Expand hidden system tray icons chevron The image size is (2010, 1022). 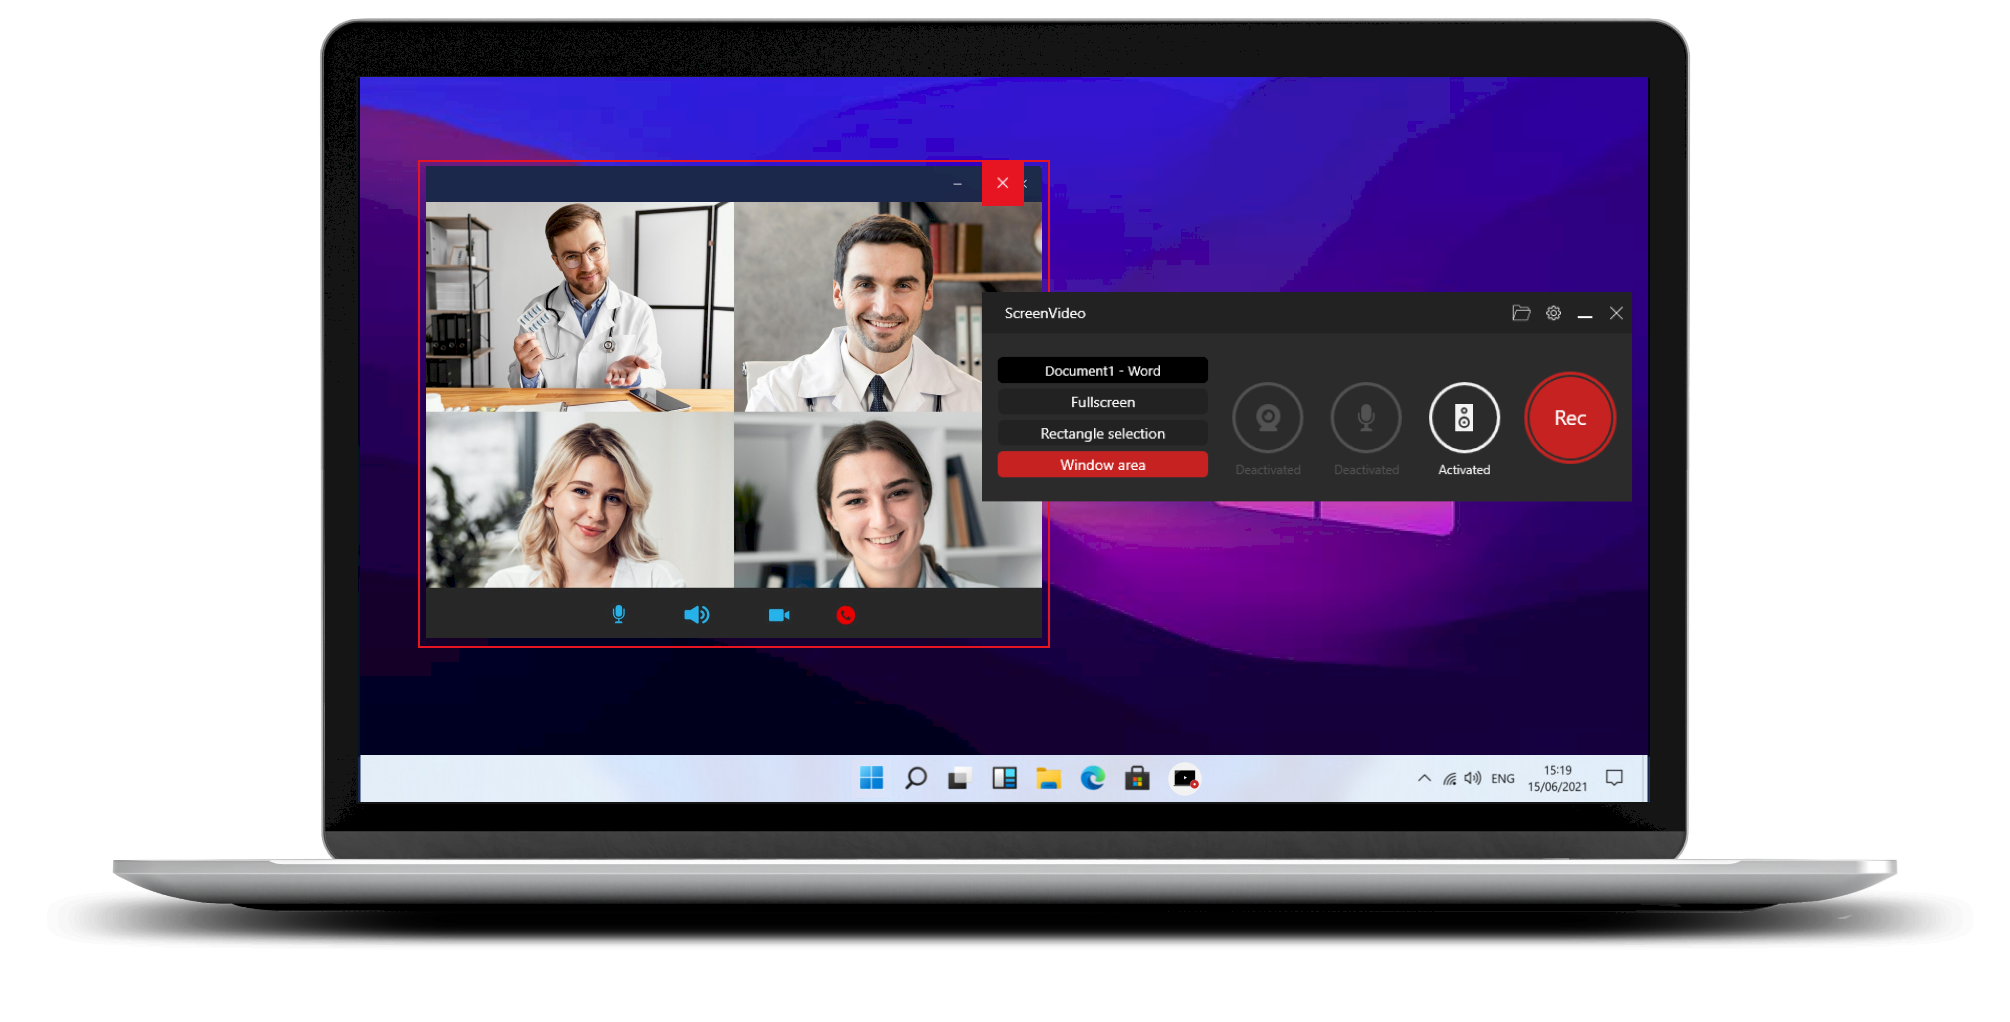1424,778
